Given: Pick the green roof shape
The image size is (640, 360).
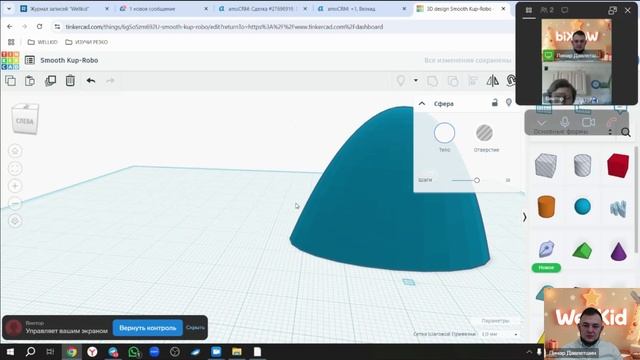Looking at the screenshot, I should tap(582, 251).
